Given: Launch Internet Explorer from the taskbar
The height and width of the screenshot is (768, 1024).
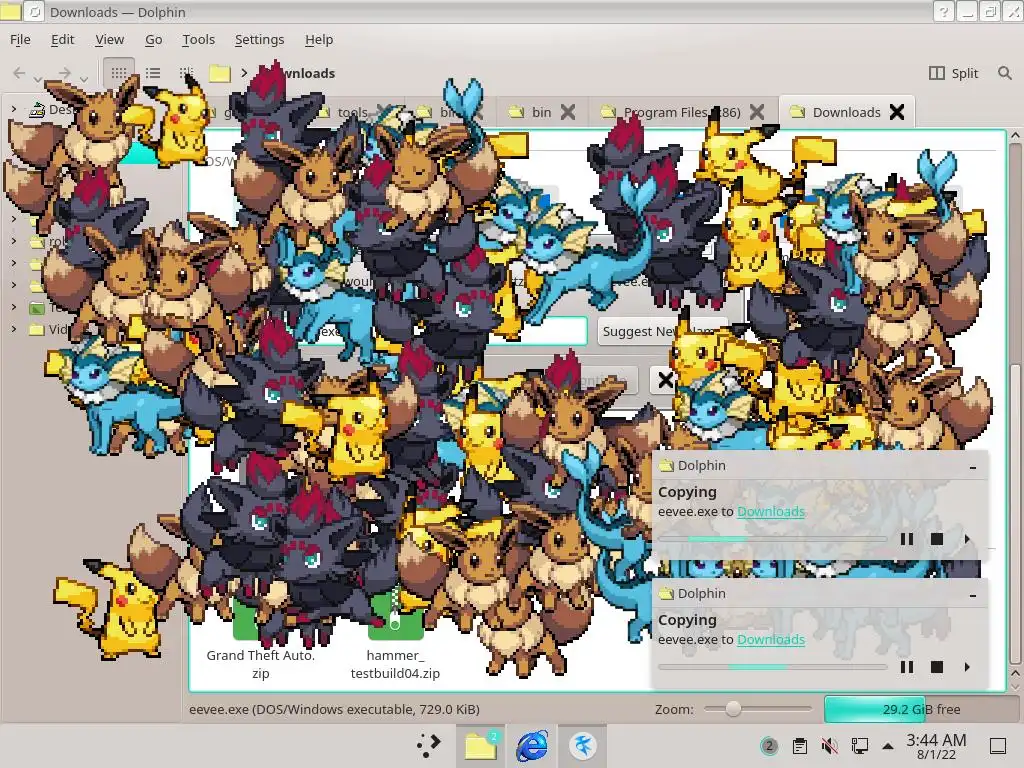Looking at the screenshot, I should (532, 745).
